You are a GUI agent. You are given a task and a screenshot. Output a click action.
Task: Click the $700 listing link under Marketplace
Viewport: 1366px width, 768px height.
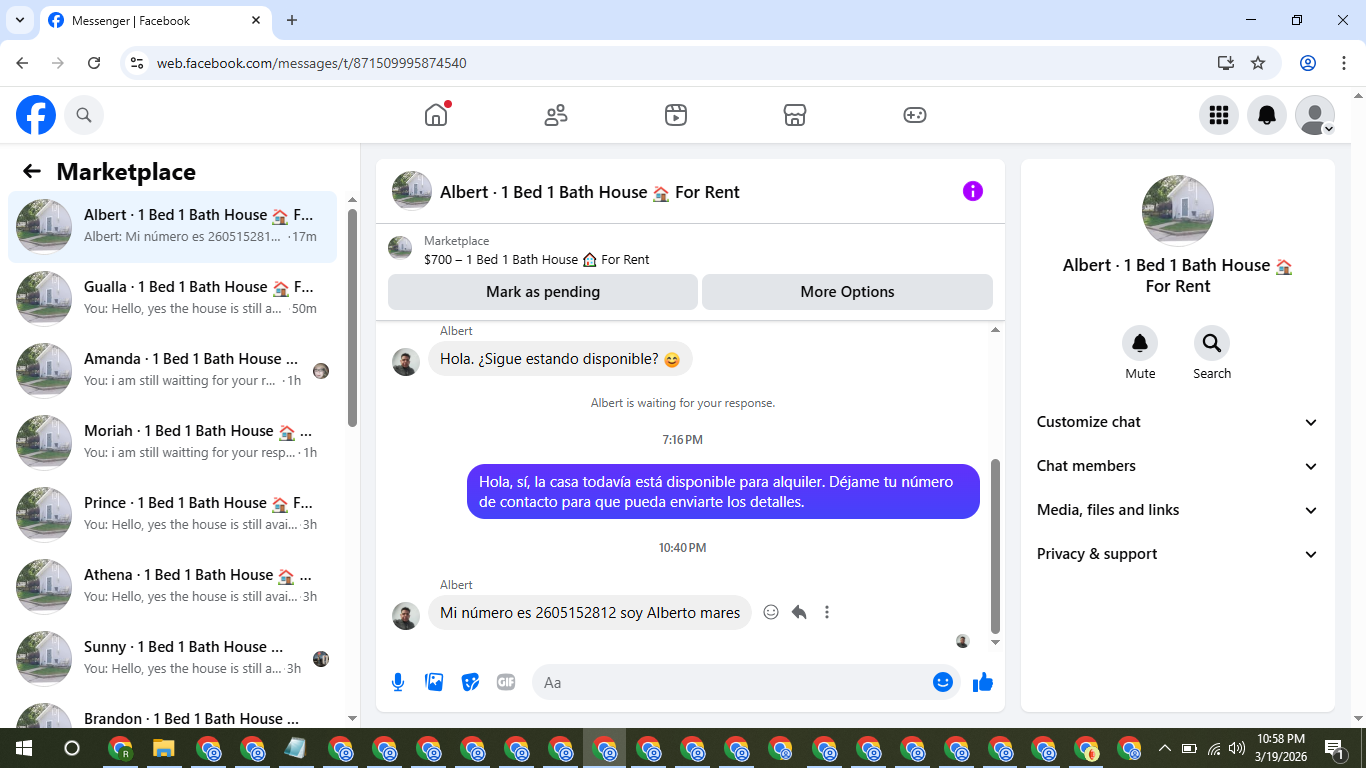pyautogui.click(x=536, y=260)
